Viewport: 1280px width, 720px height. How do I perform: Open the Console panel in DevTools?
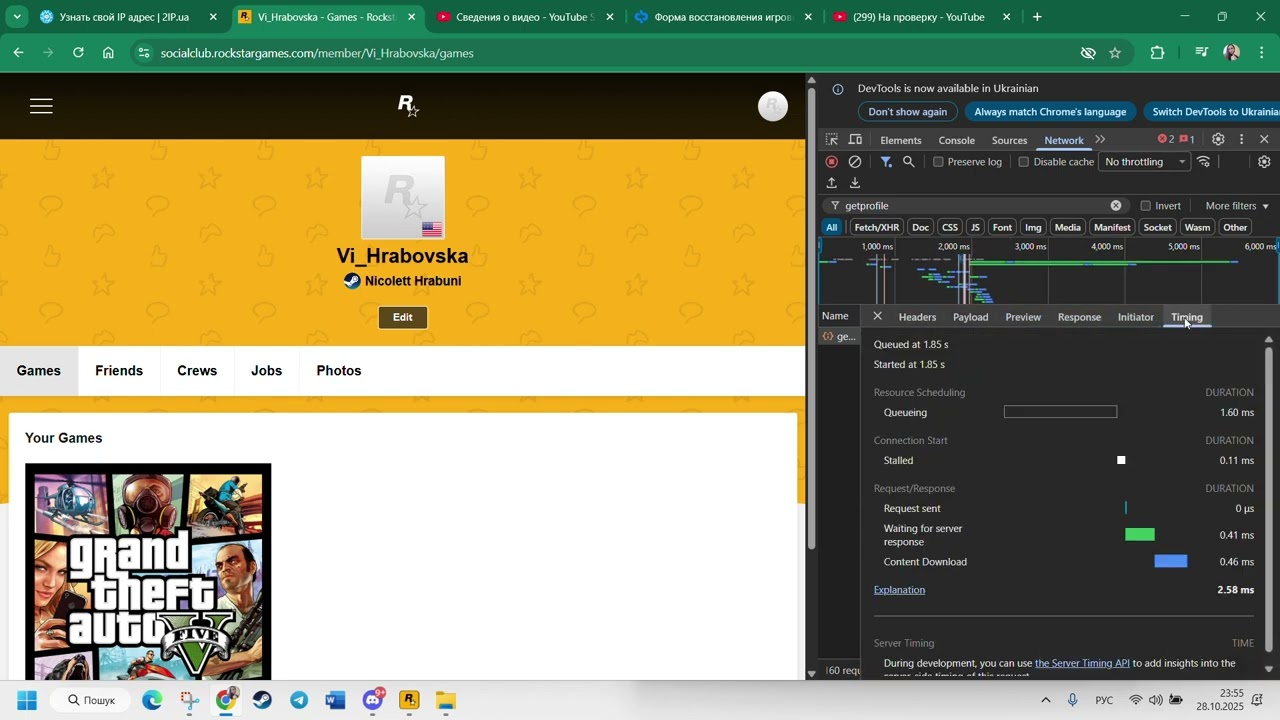(956, 140)
